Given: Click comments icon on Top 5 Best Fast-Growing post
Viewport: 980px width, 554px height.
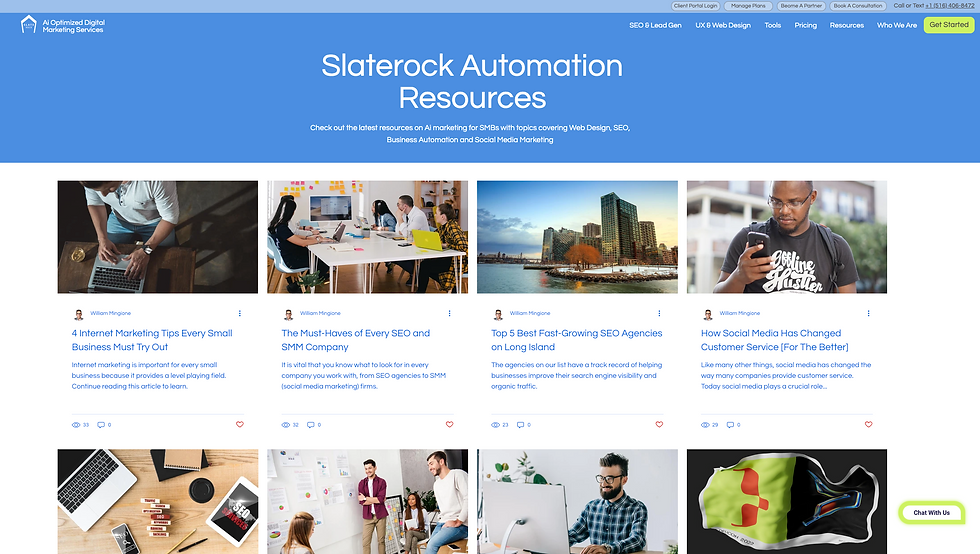Looking at the screenshot, I should coord(520,425).
